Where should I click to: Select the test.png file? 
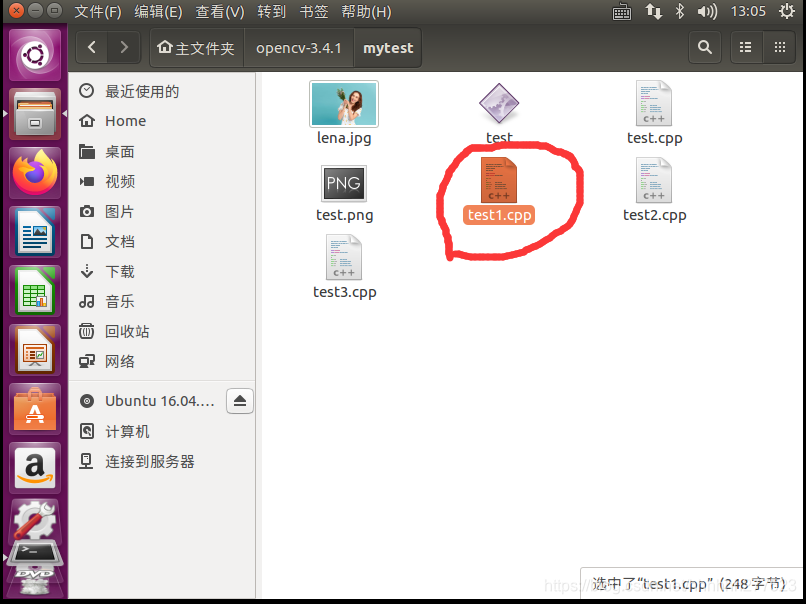(344, 184)
